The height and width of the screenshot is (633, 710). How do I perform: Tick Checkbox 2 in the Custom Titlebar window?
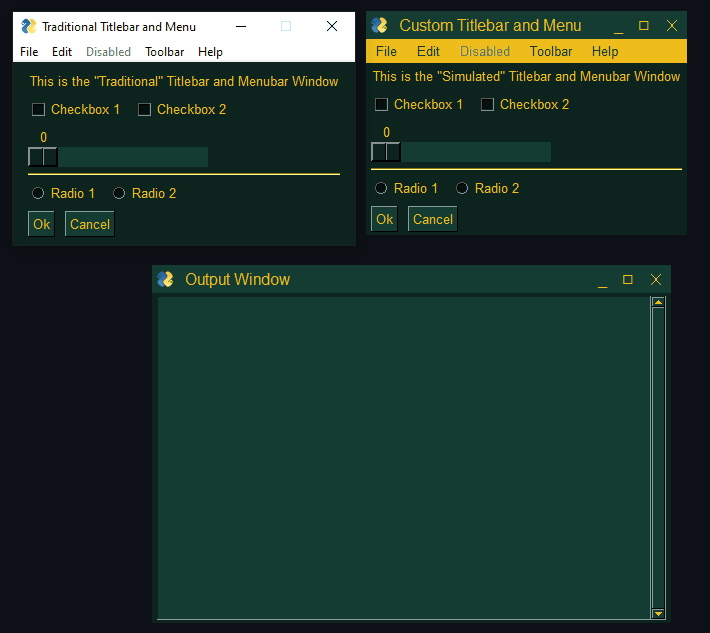click(x=488, y=105)
